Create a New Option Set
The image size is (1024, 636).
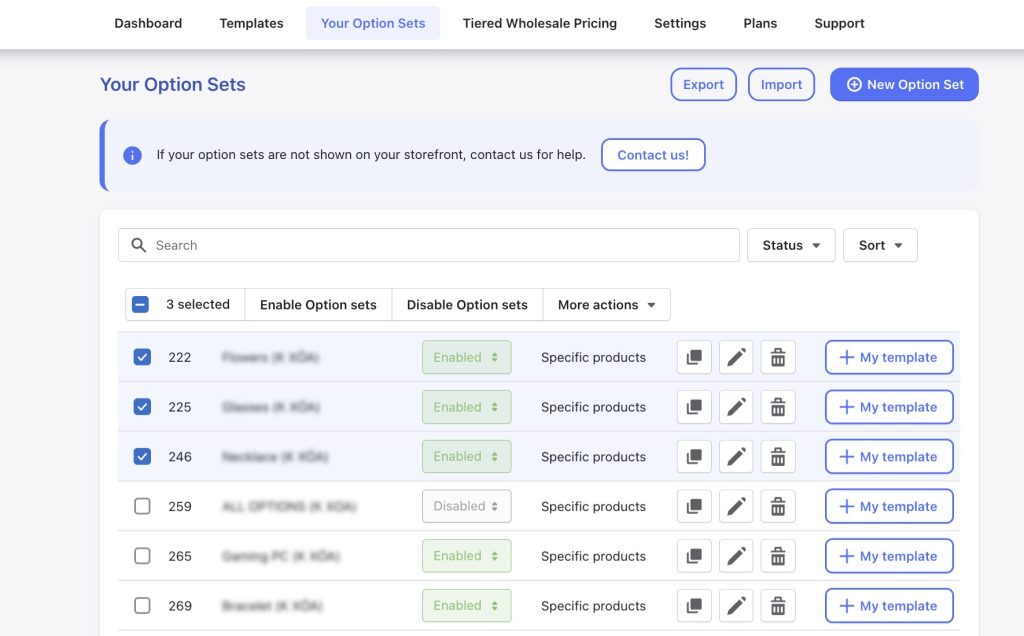click(x=904, y=84)
